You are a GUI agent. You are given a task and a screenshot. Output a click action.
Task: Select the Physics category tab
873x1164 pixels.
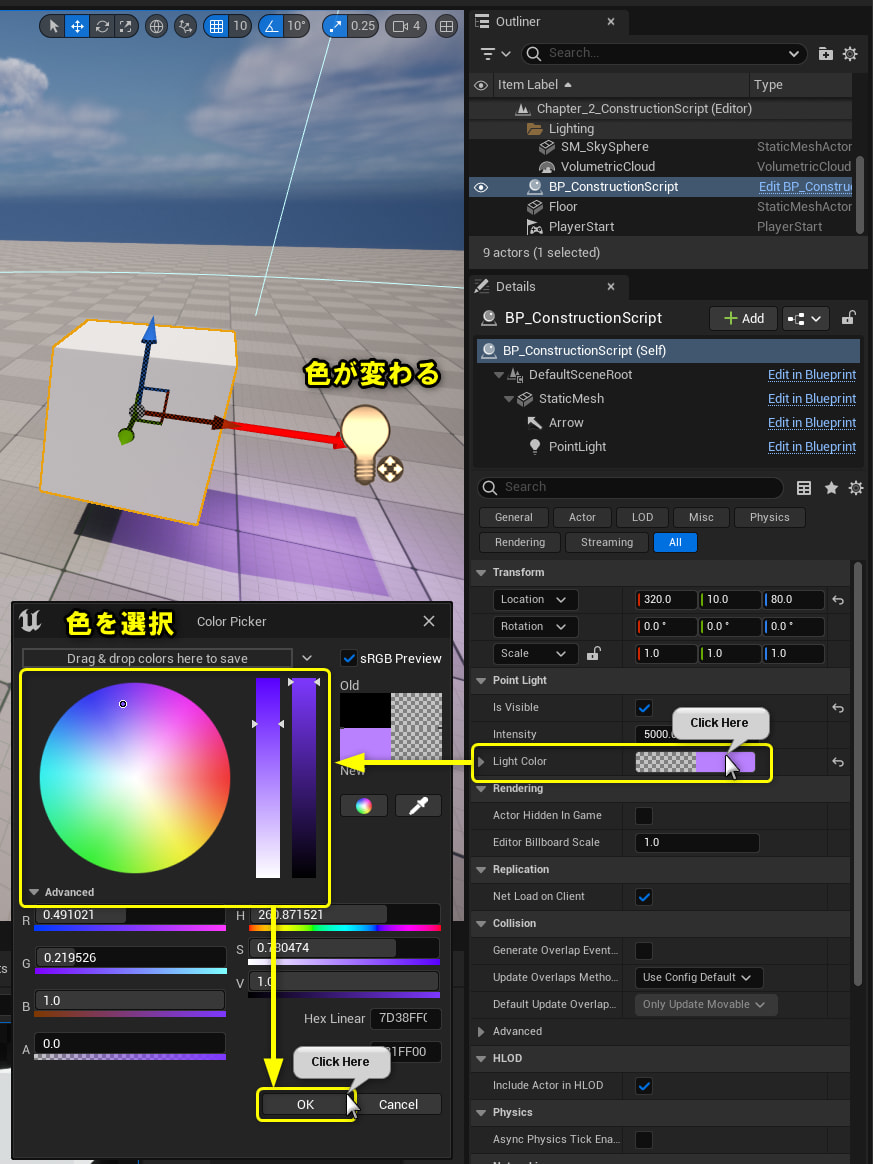coord(769,517)
